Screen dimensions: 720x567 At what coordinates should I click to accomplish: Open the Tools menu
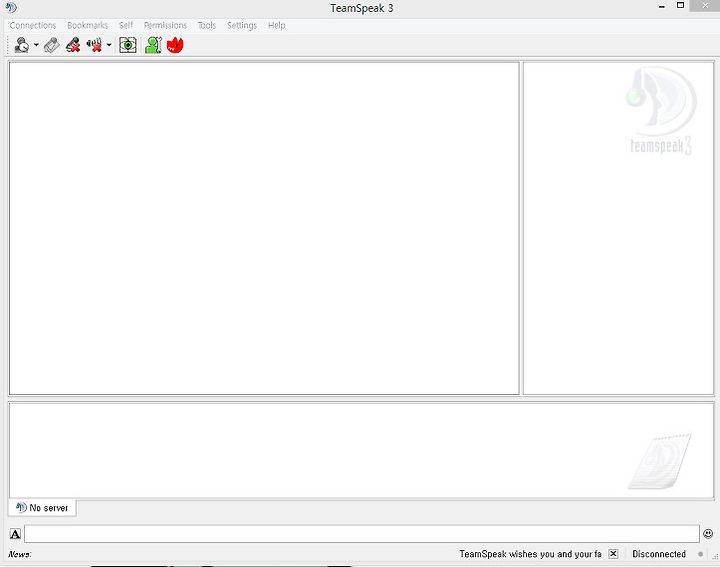[207, 25]
